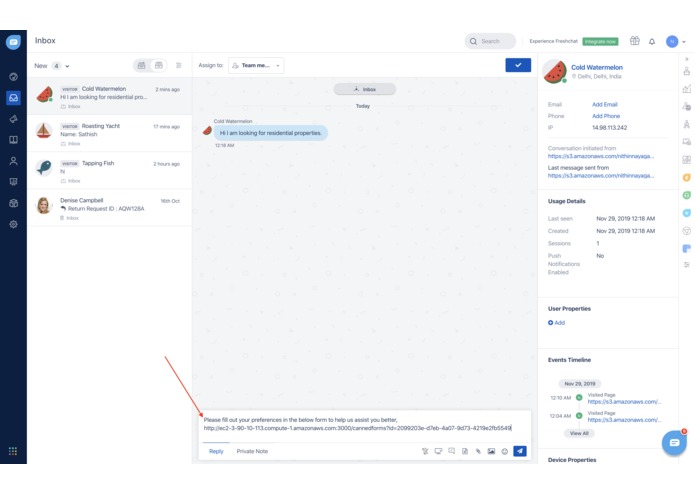Select the Reply tab
695x494 pixels.
(216, 451)
